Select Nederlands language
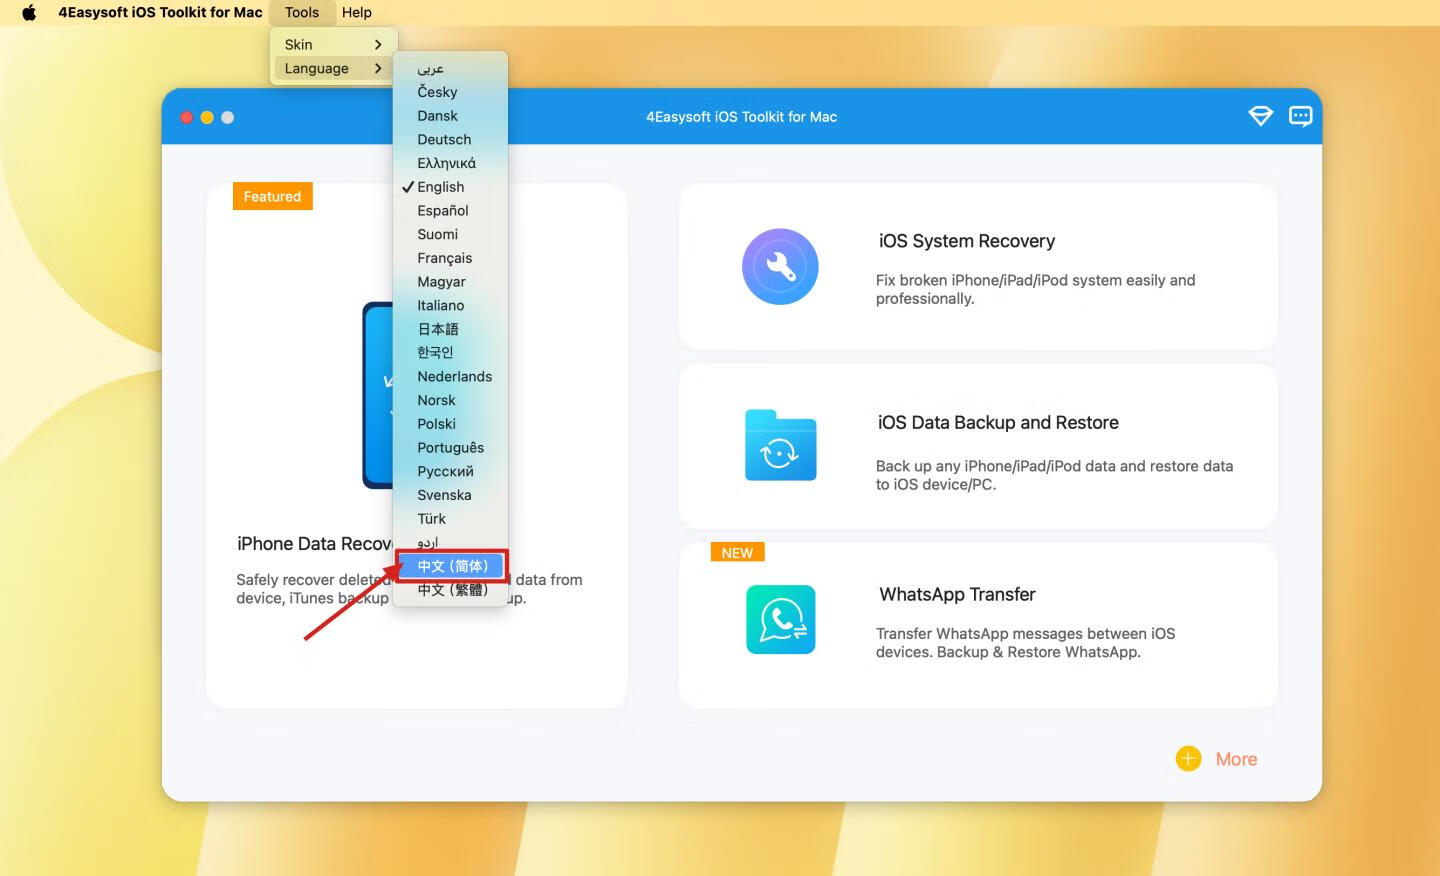Image resolution: width=1440 pixels, height=876 pixels. tap(450, 376)
